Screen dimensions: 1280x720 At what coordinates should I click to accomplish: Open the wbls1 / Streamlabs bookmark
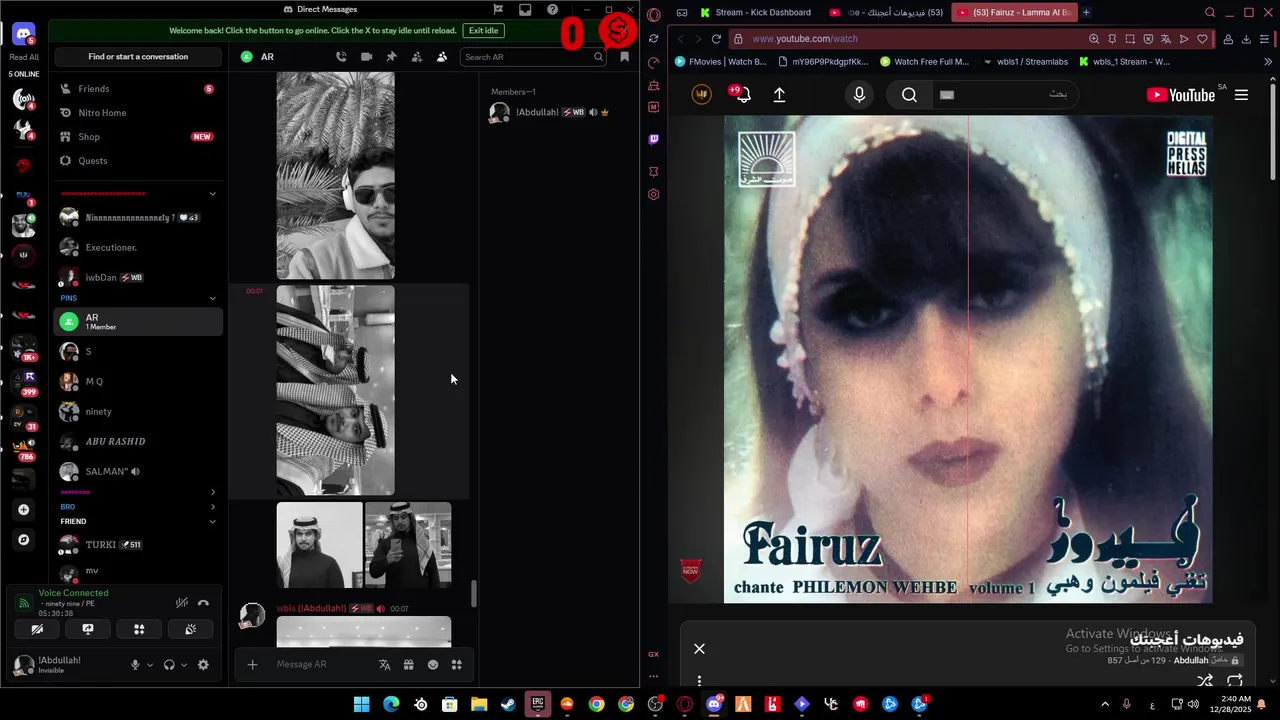[1026, 62]
